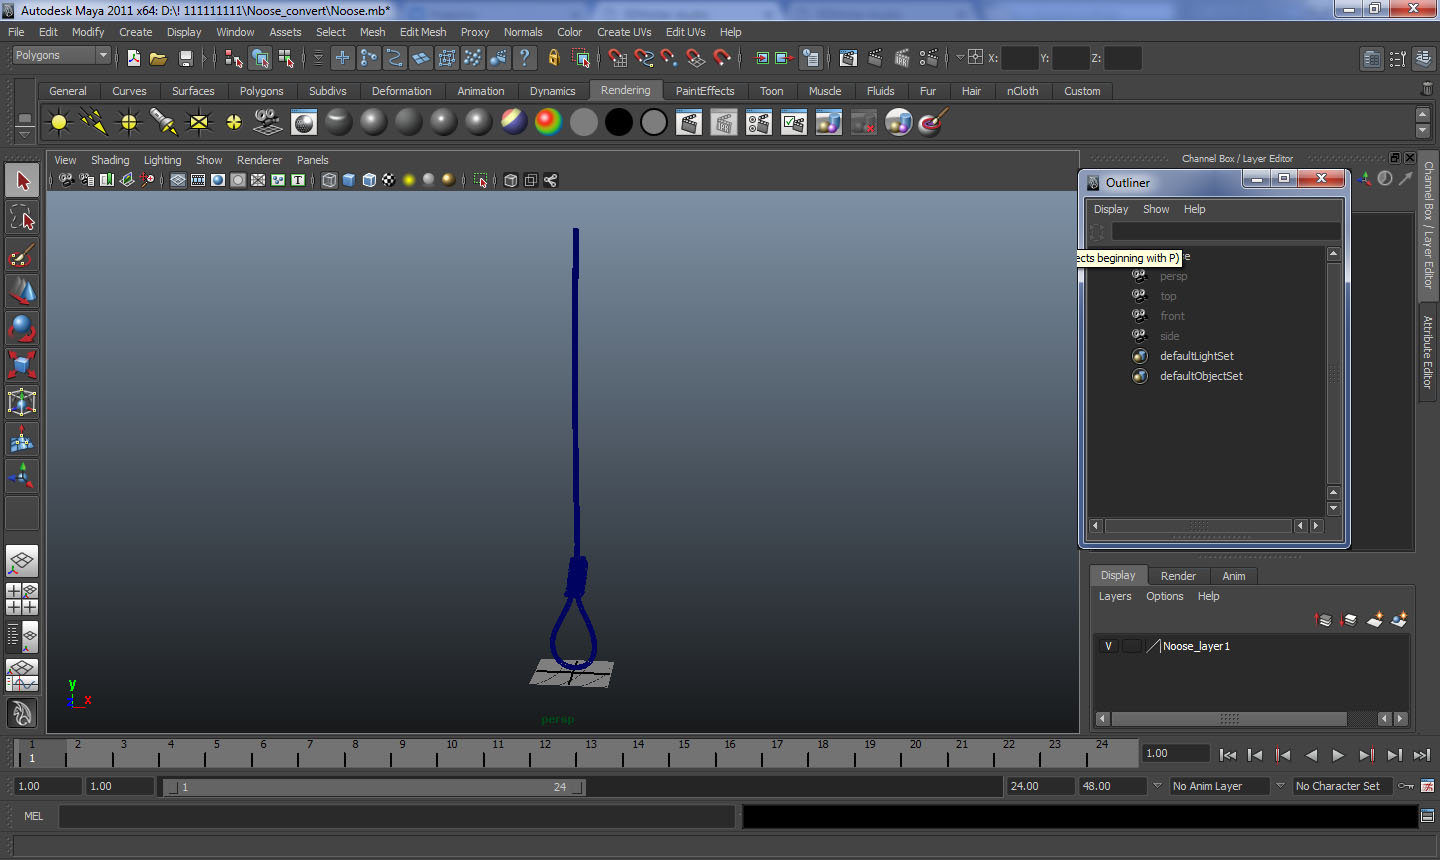Viewport: 1440px width, 860px height.
Task: Save the scene using the disk icon
Action: [x=185, y=58]
